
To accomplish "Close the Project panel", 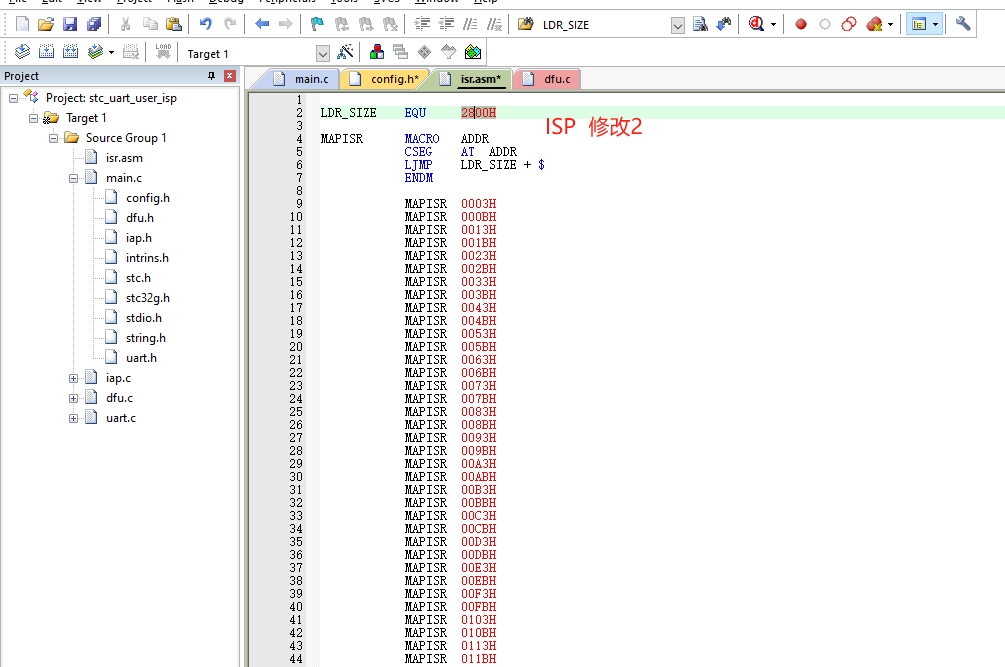I will (x=230, y=76).
